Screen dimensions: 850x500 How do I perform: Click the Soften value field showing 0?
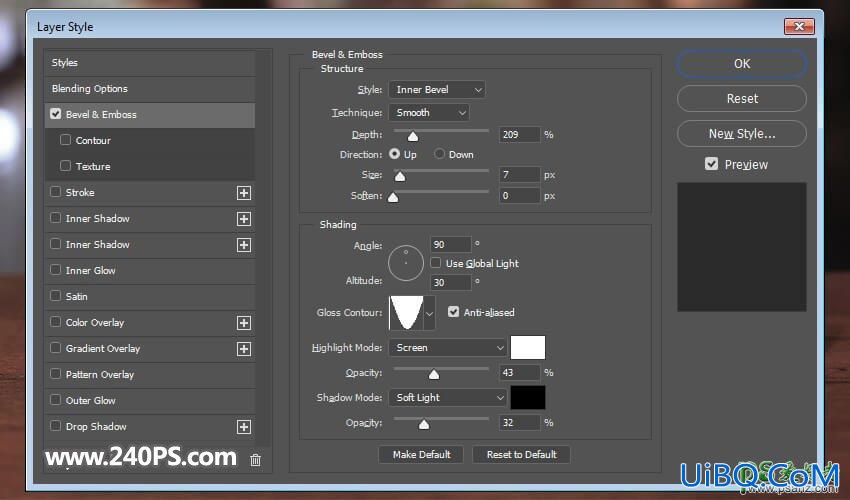(519, 195)
